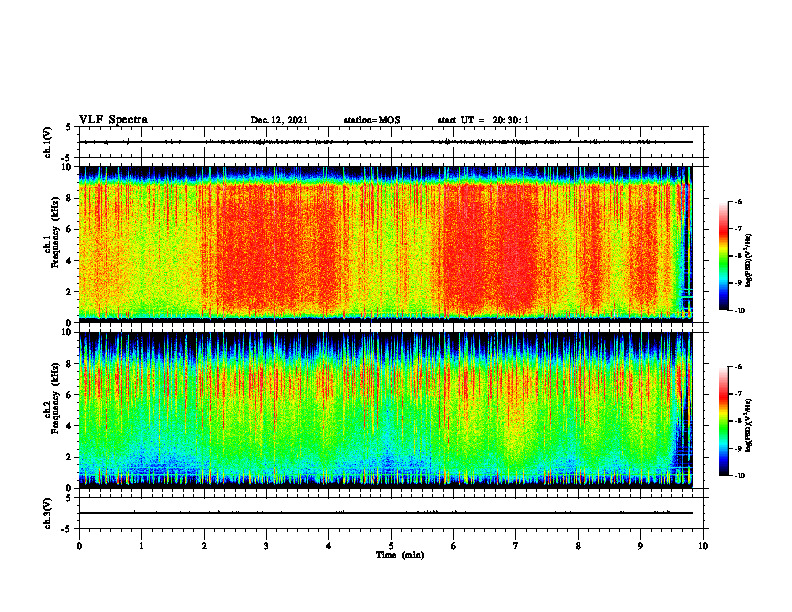Click the ch.1 color bar log(PSD) units label
This screenshot has height=612, width=792.
click(x=749, y=261)
